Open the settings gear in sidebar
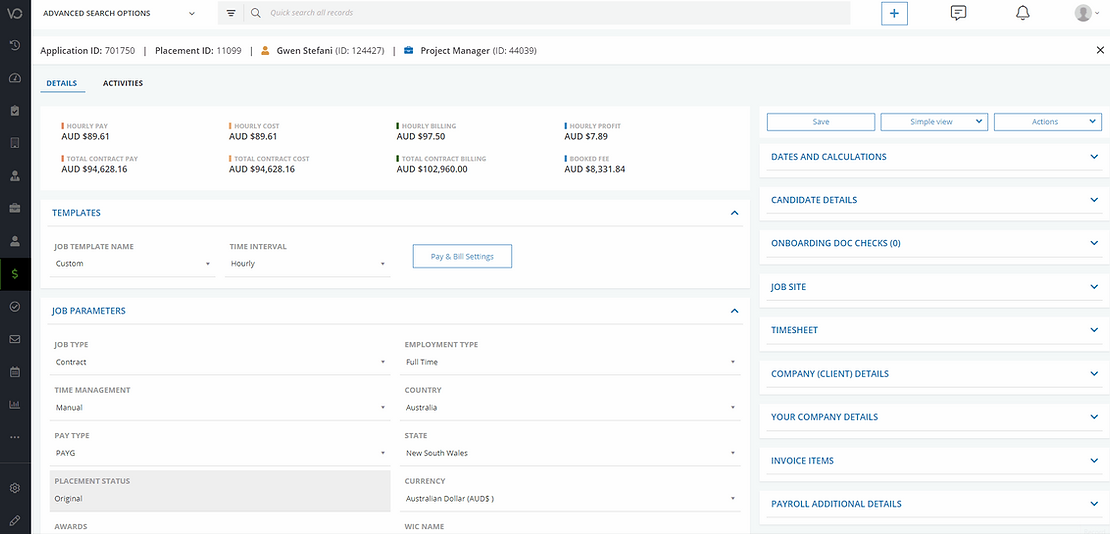 coord(15,488)
